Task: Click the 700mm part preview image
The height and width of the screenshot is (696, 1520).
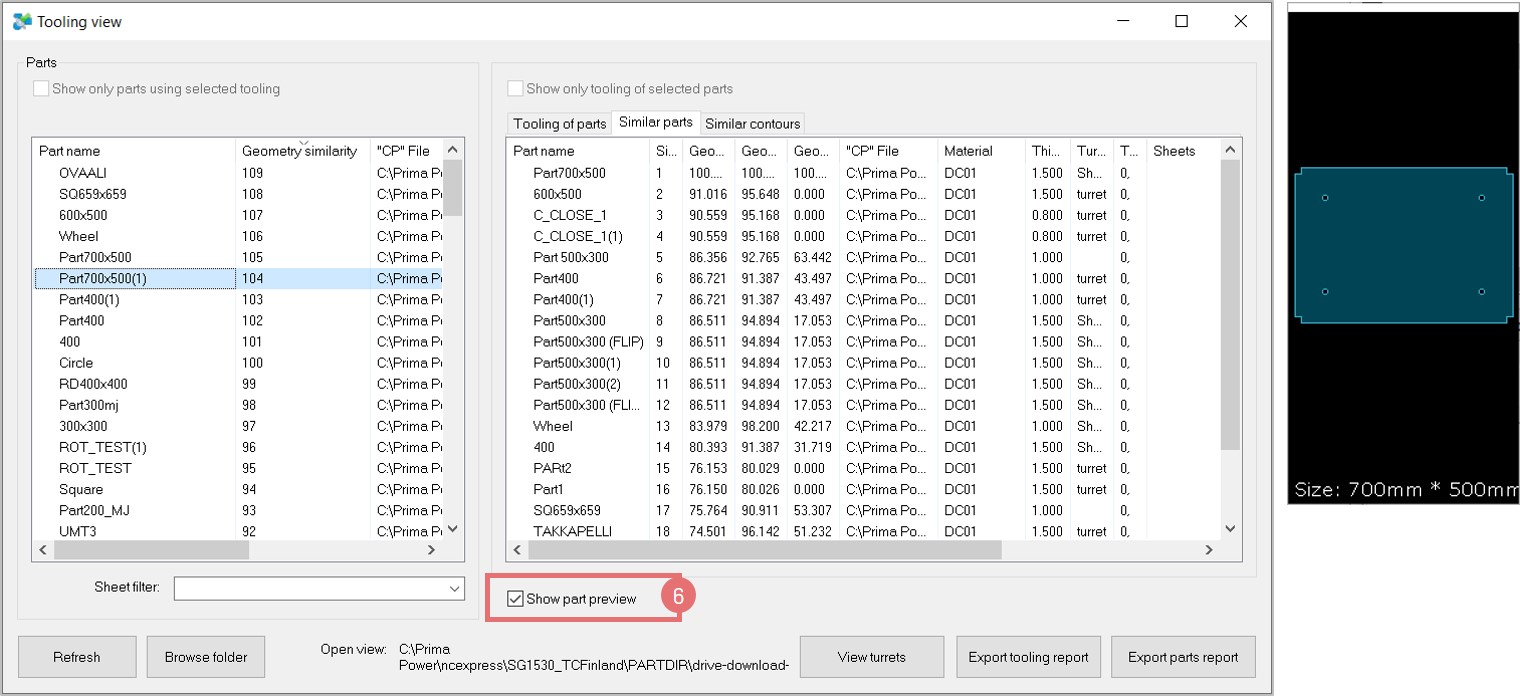Action: [1402, 245]
